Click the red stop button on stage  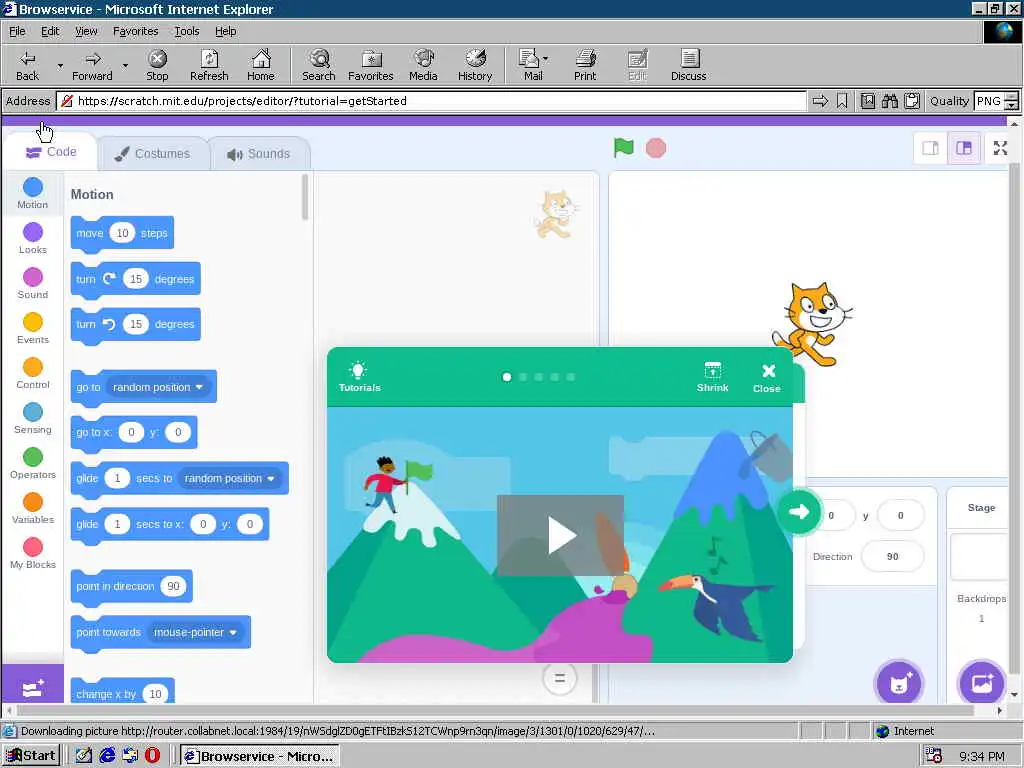(656, 148)
